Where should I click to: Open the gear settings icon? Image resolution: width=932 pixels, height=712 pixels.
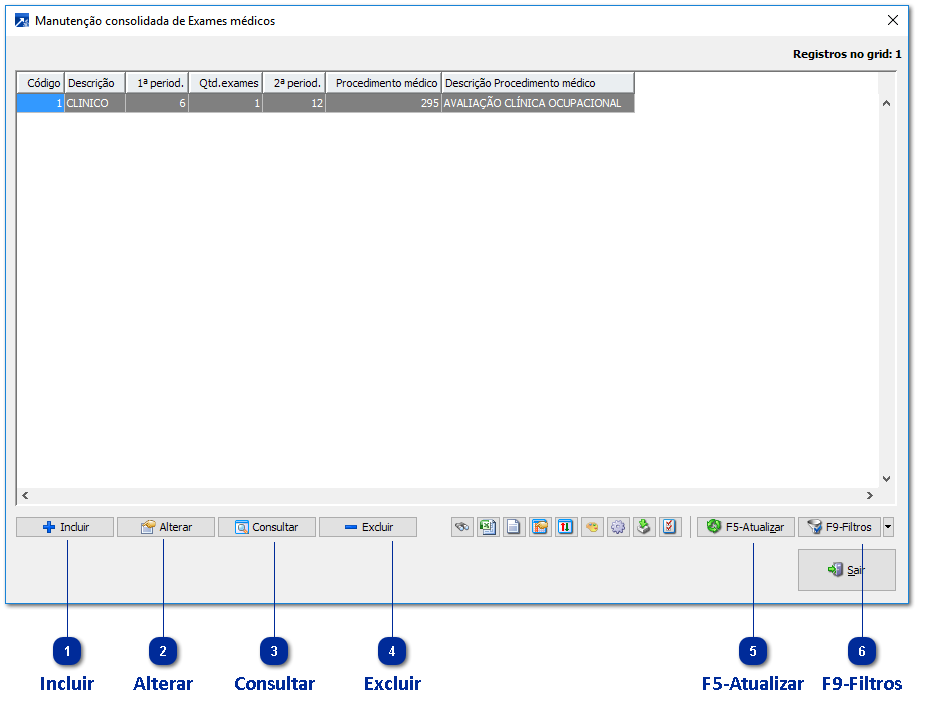pos(618,527)
